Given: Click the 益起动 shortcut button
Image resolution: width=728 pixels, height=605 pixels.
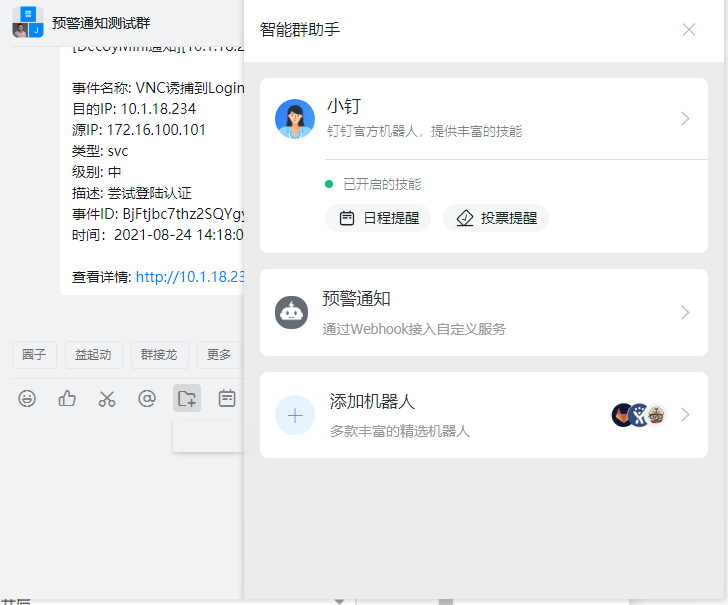Looking at the screenshot, I should [94, 354].
